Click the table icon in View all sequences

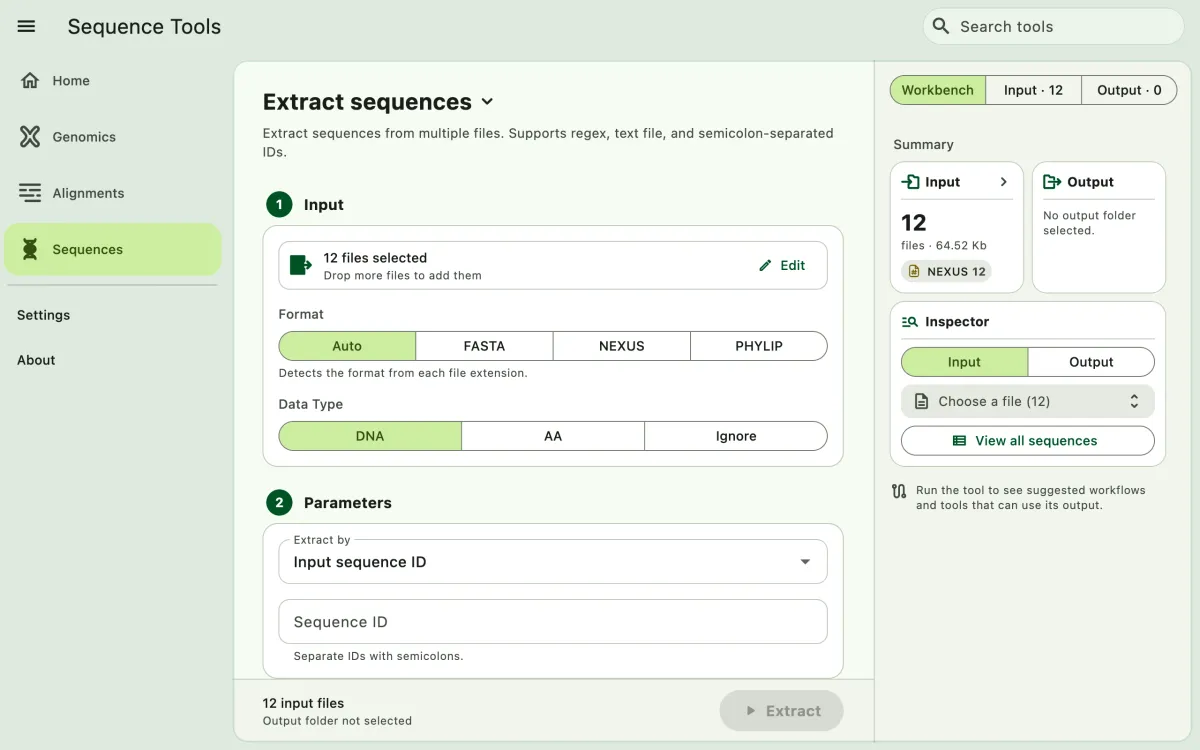(x=959, y=441)
